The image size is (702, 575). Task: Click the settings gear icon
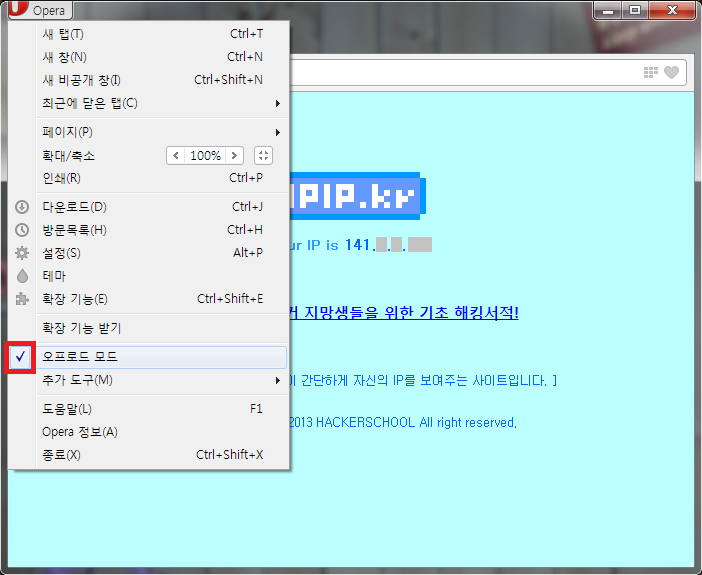(22, 253)
